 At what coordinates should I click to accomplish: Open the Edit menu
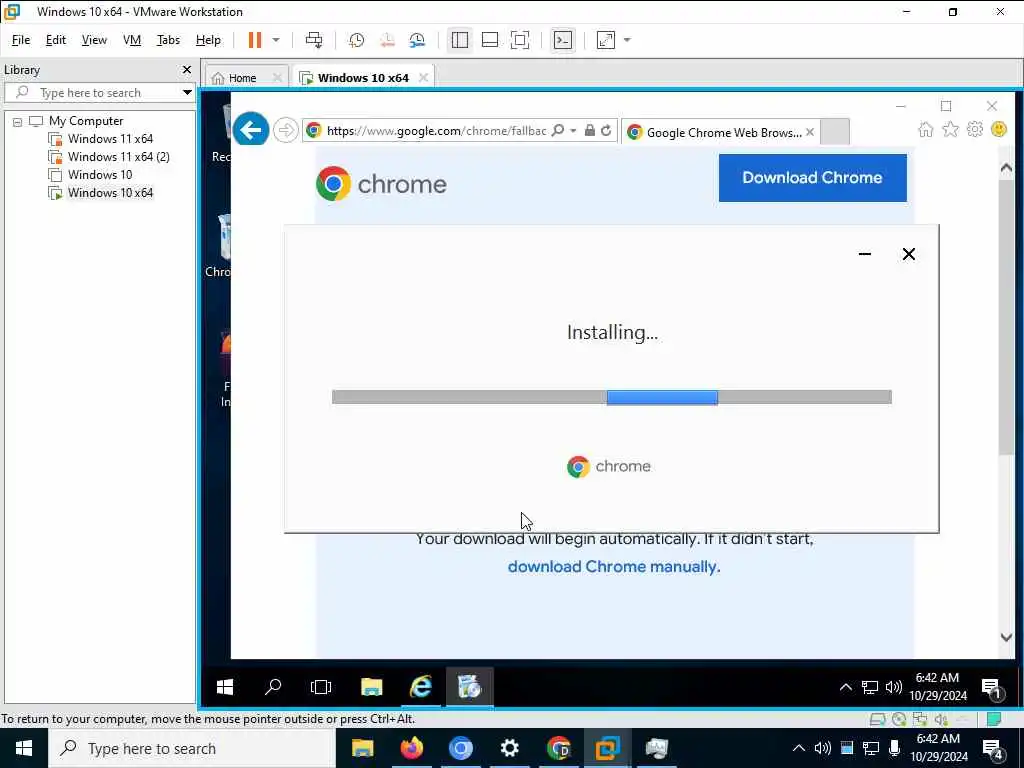point(56,40)
